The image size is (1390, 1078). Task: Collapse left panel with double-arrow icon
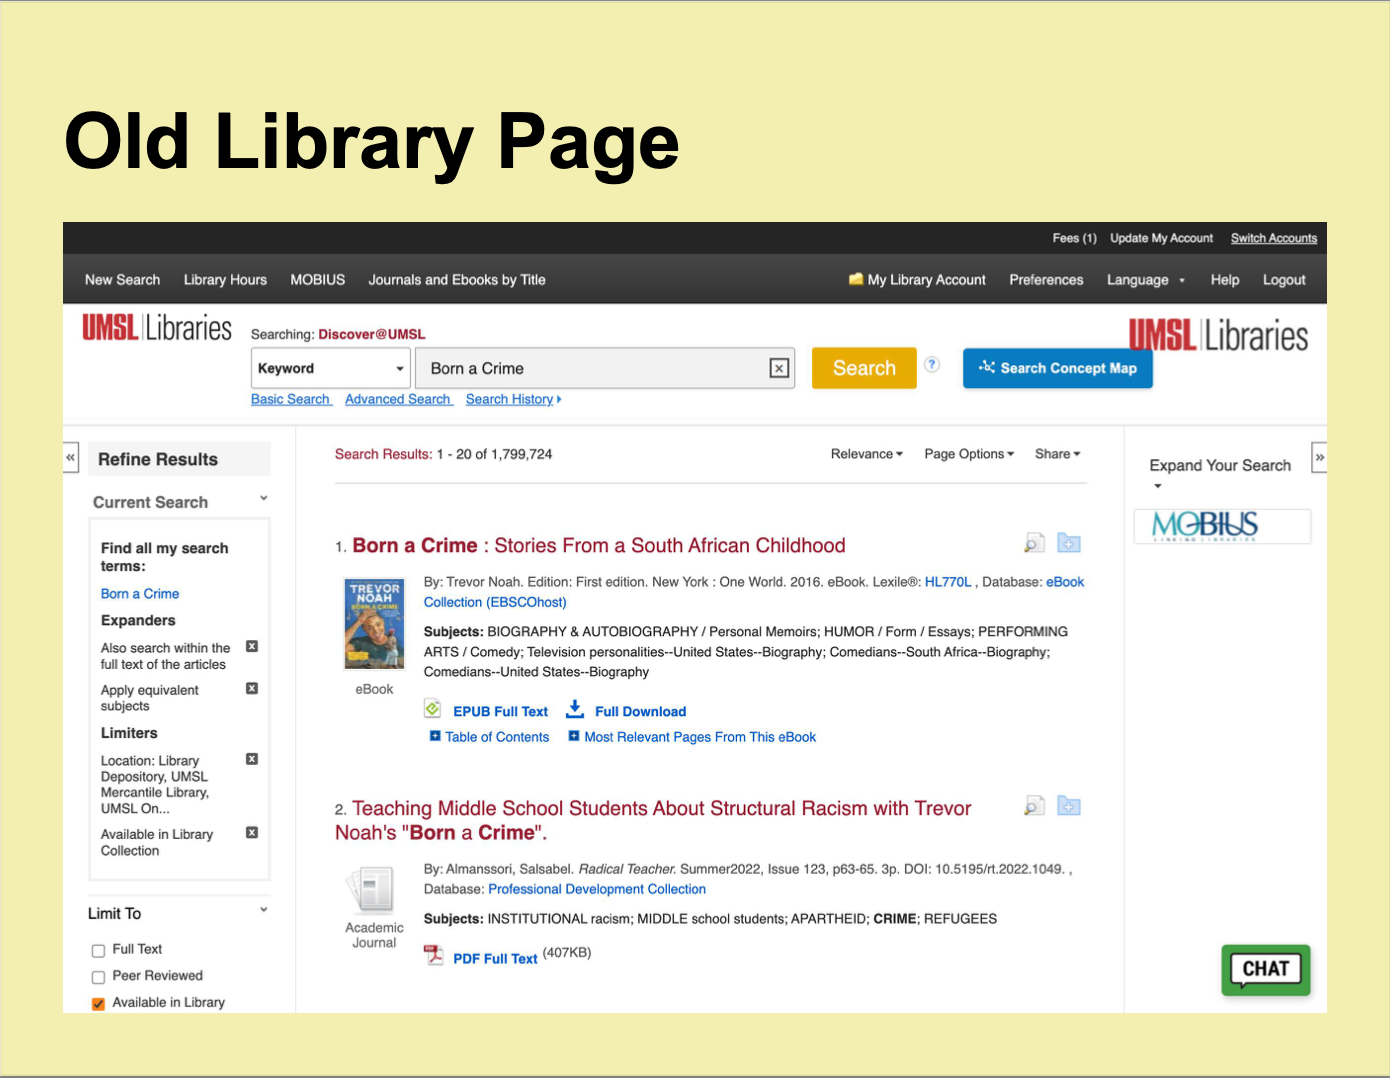point(70,458)
